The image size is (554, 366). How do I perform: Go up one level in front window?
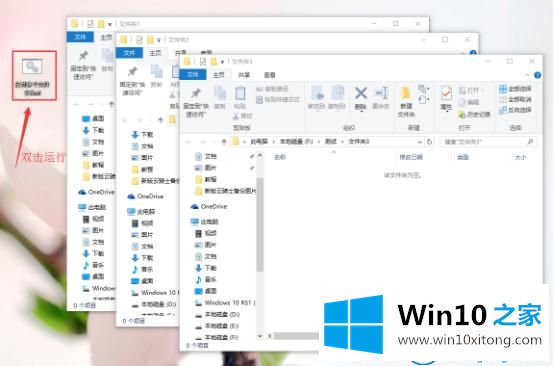pyautogui.click(x=223, y=142)
